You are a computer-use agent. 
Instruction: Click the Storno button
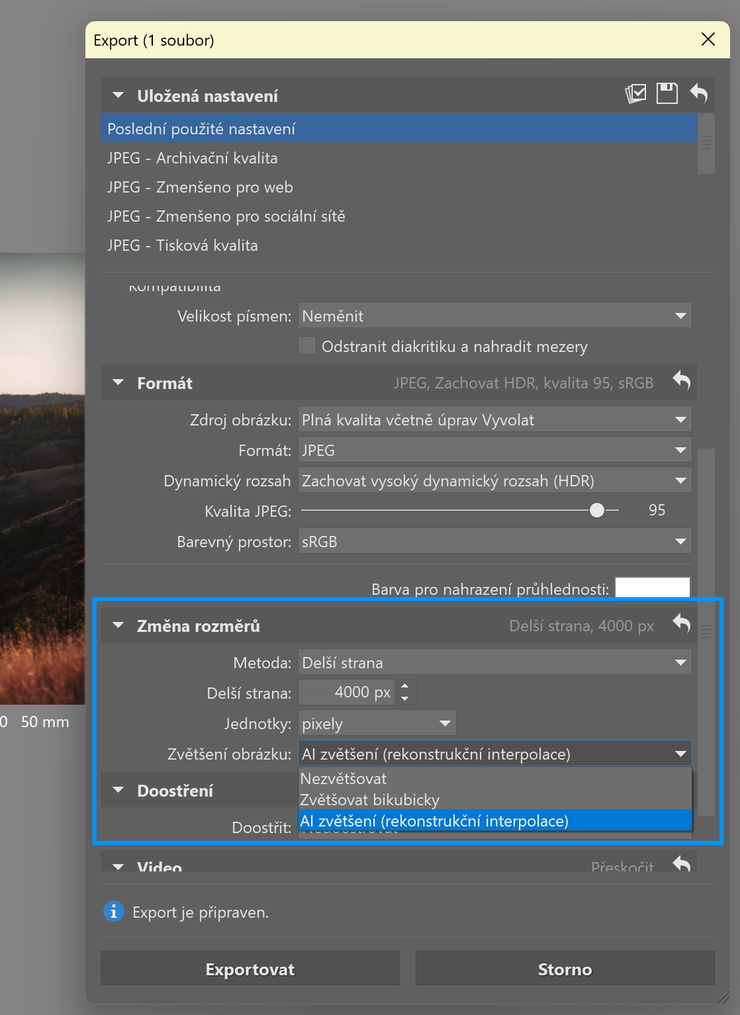click(565, 969)
